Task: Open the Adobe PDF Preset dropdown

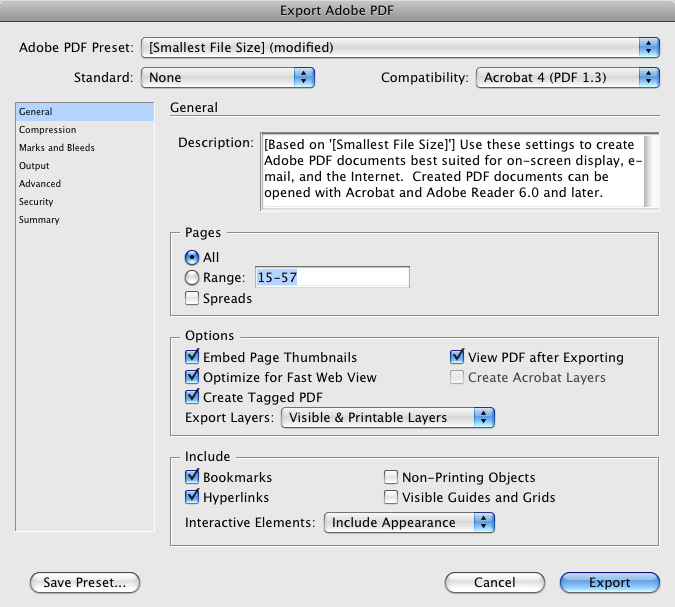Action: [x=400, y=47]
